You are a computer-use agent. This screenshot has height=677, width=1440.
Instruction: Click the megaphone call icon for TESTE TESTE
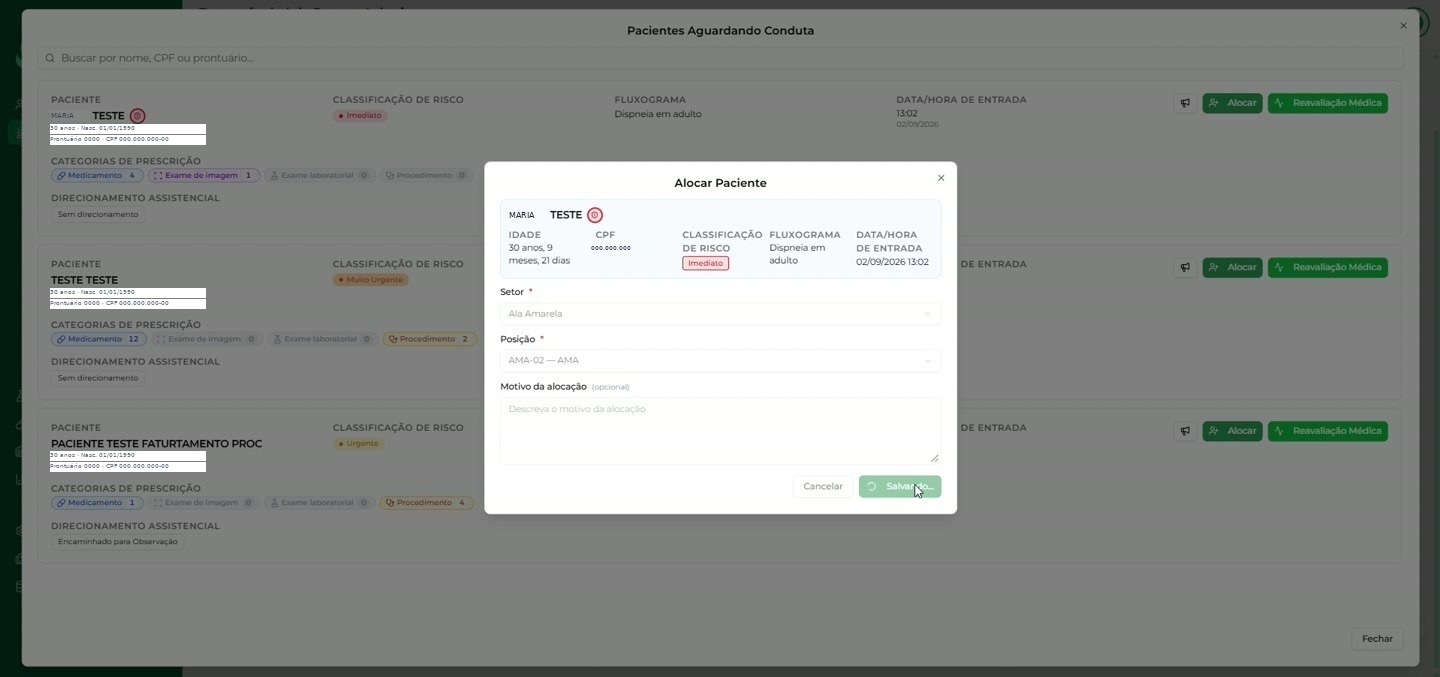1185,267
